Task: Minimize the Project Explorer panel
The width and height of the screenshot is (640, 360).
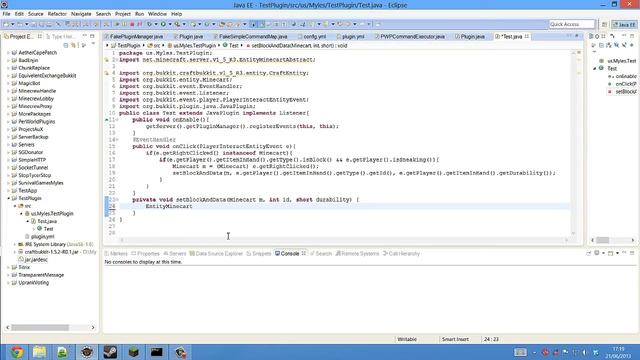Action: pyautogui.click(x=85, y=36)
